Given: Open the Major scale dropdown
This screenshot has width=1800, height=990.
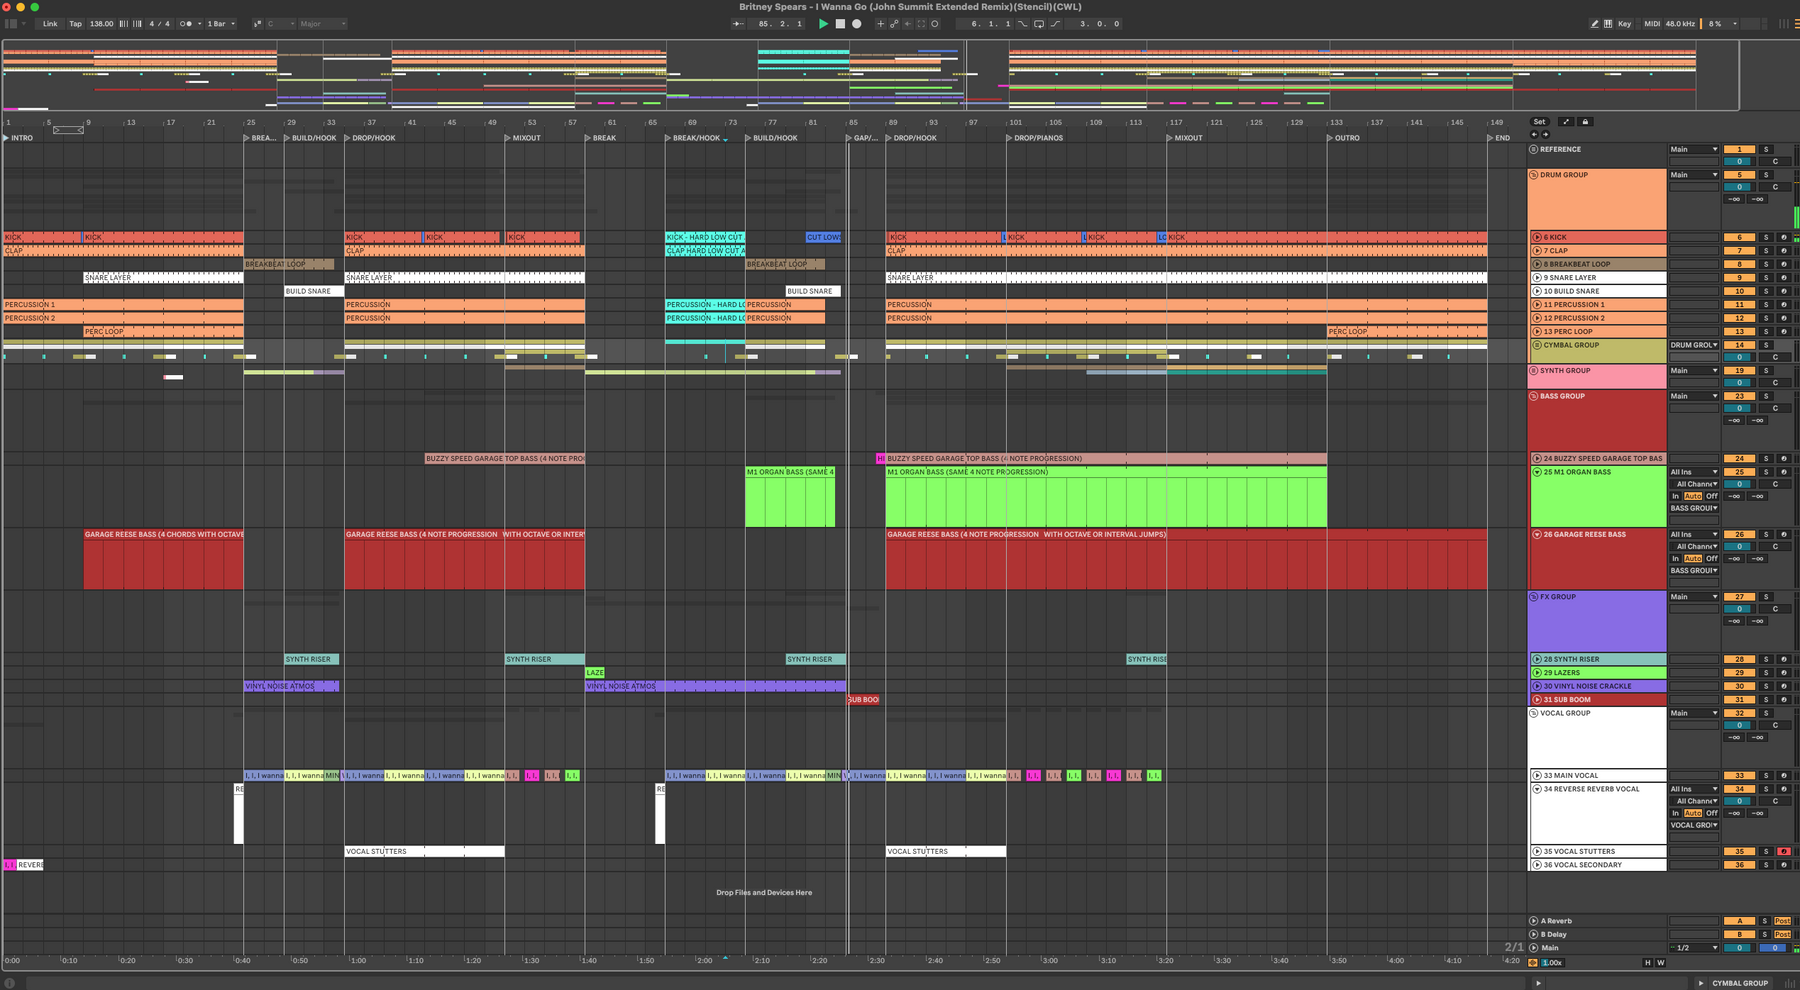Looking at the screenshot, I should pyautogui.click(x=322, y=24).
